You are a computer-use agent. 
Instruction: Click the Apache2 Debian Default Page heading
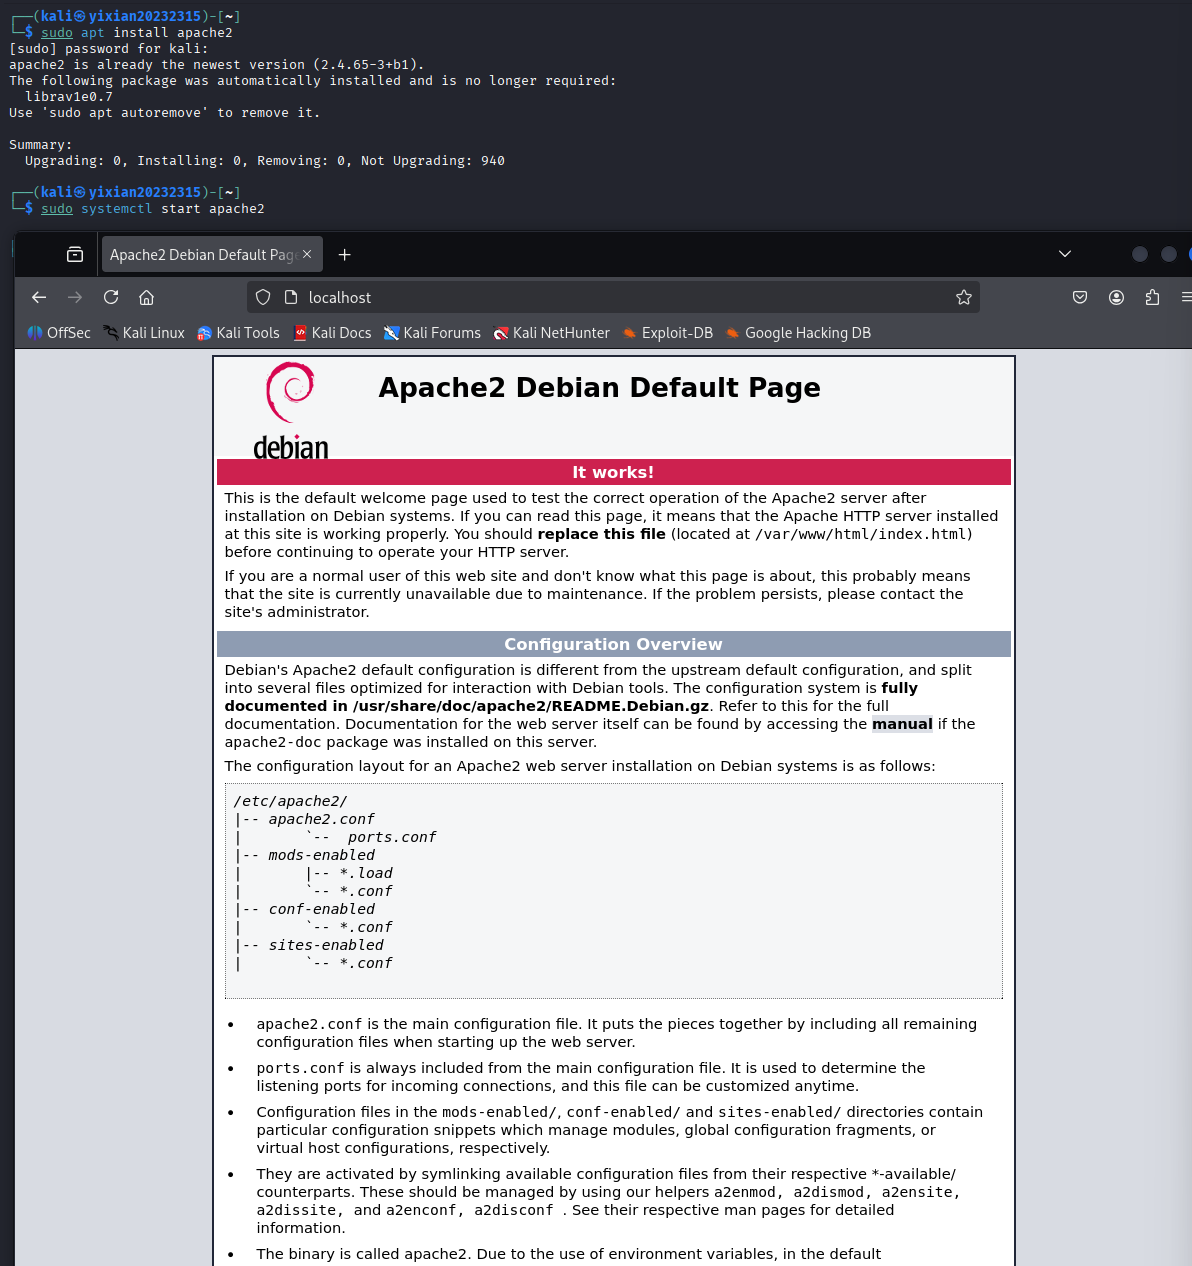point(599,388)
